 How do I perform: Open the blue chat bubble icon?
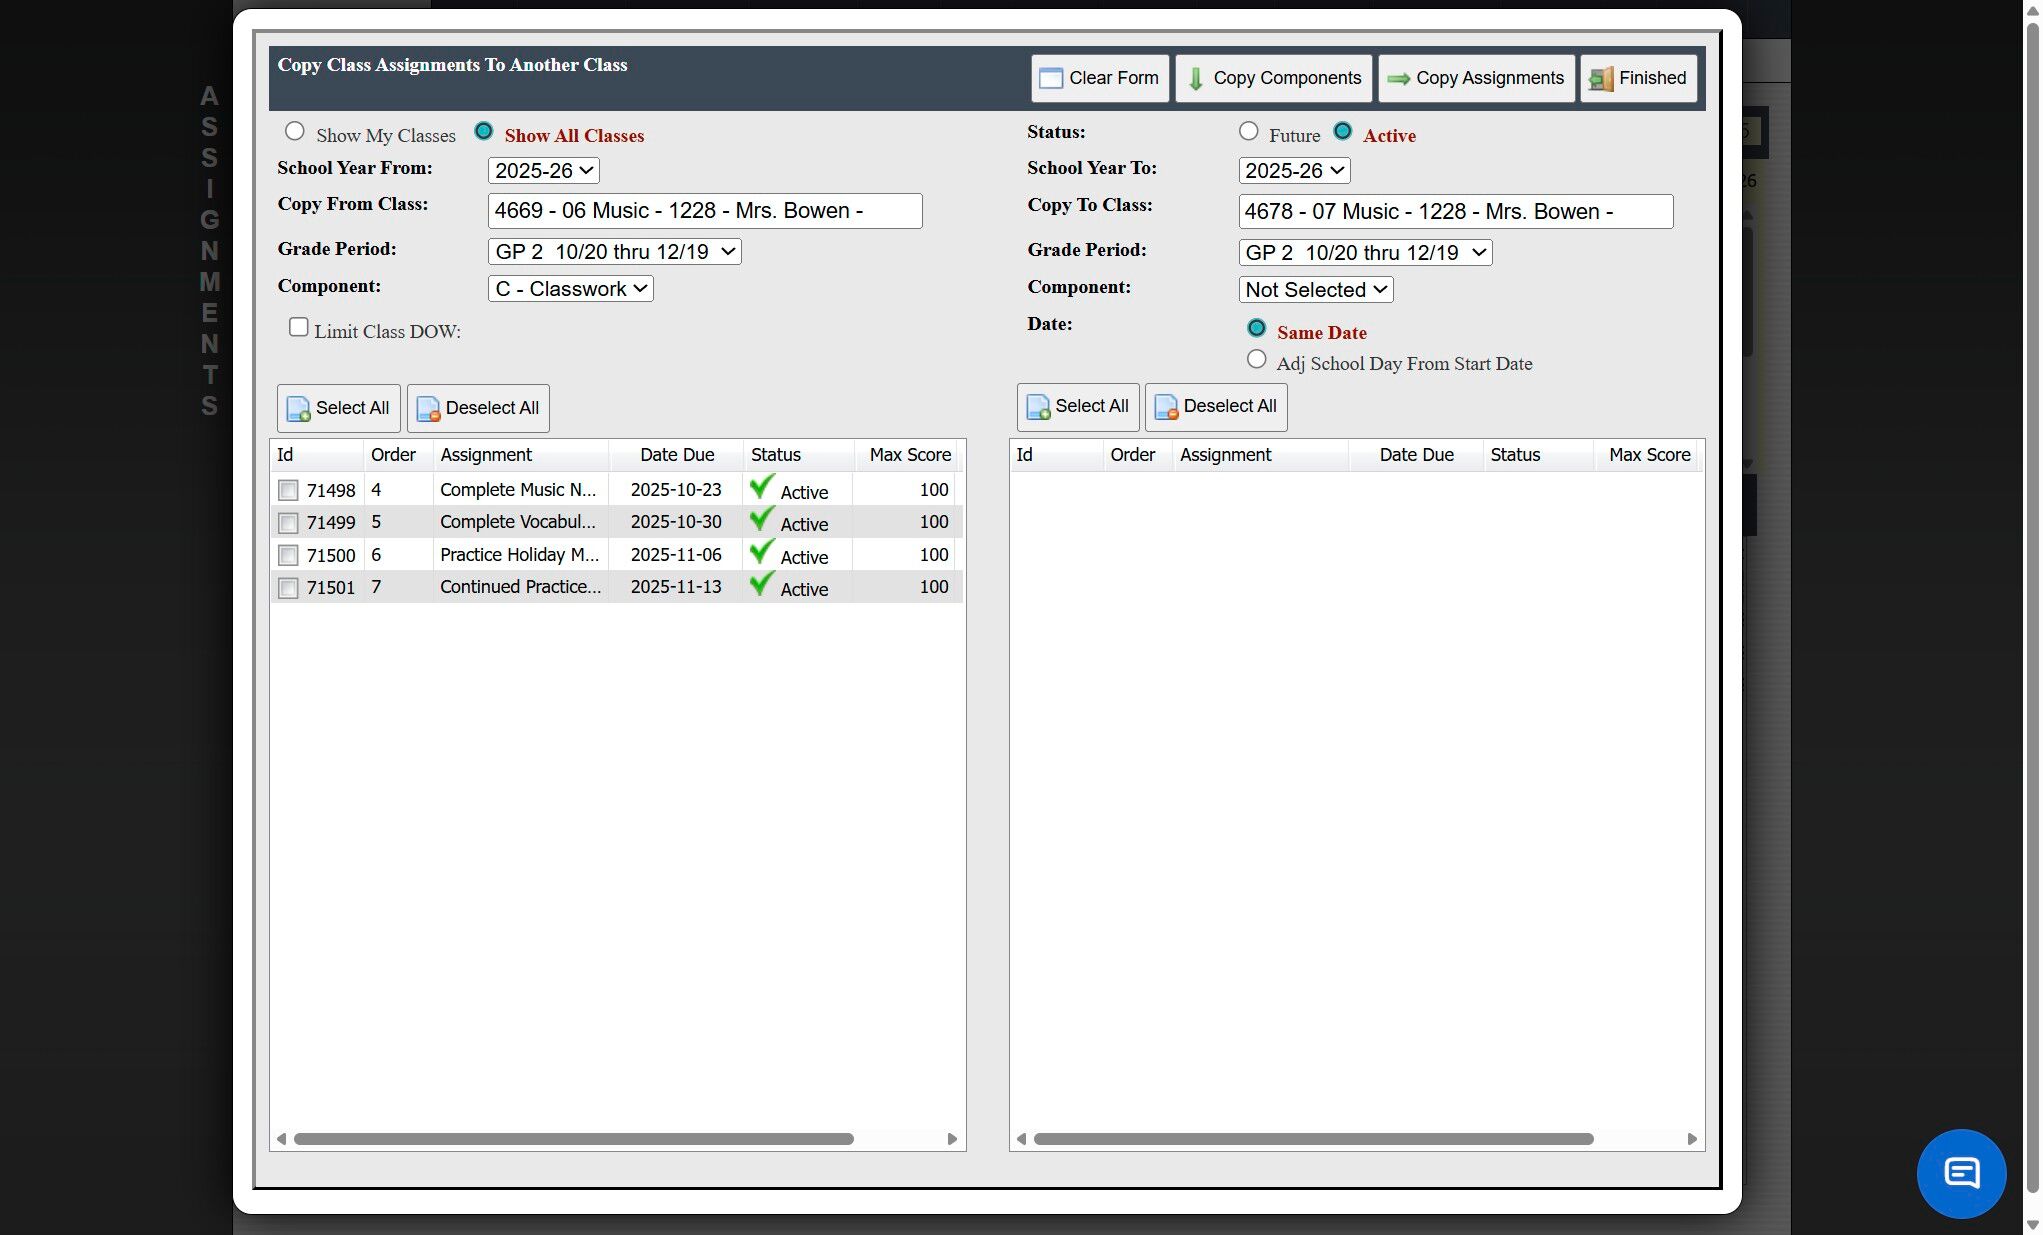[x=1960, y=1172]
